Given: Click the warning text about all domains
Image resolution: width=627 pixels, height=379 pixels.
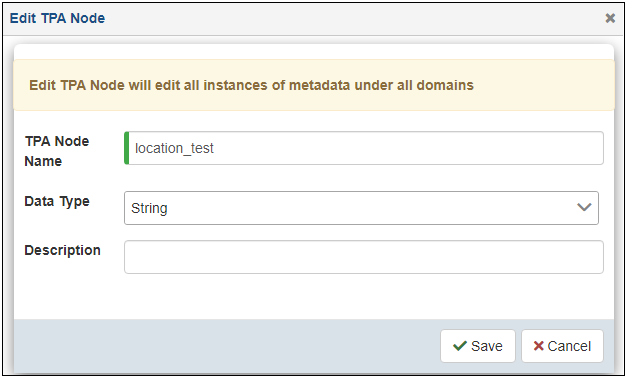Looking at the screenshot, I should click(251, 85).
